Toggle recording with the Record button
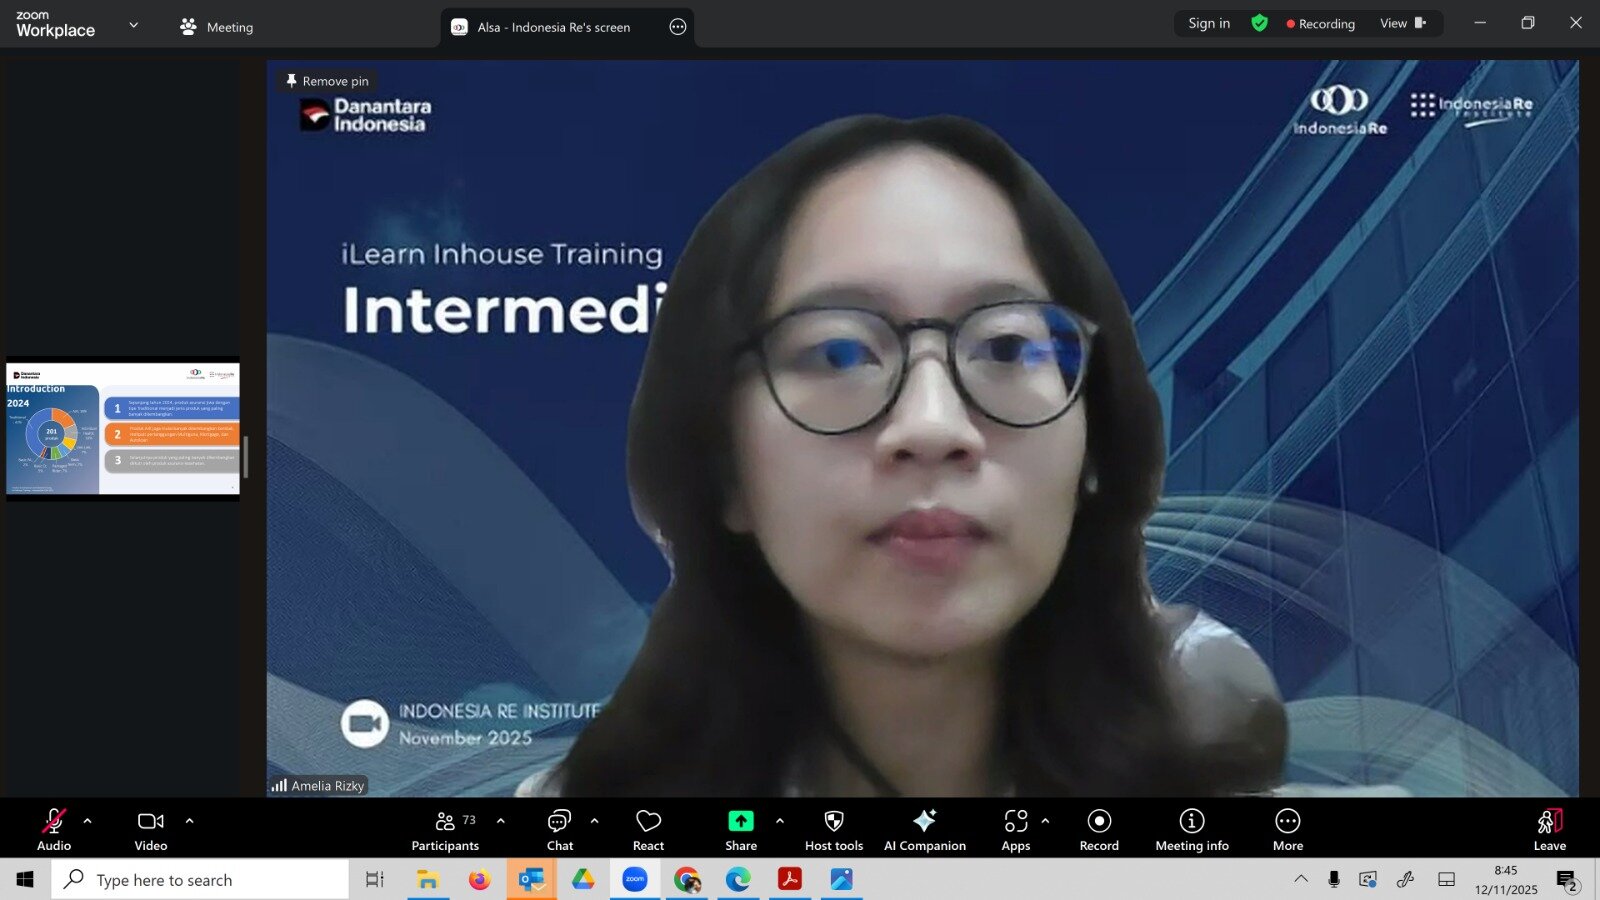Viewport: 1600px width, 900px height. 1099,829
